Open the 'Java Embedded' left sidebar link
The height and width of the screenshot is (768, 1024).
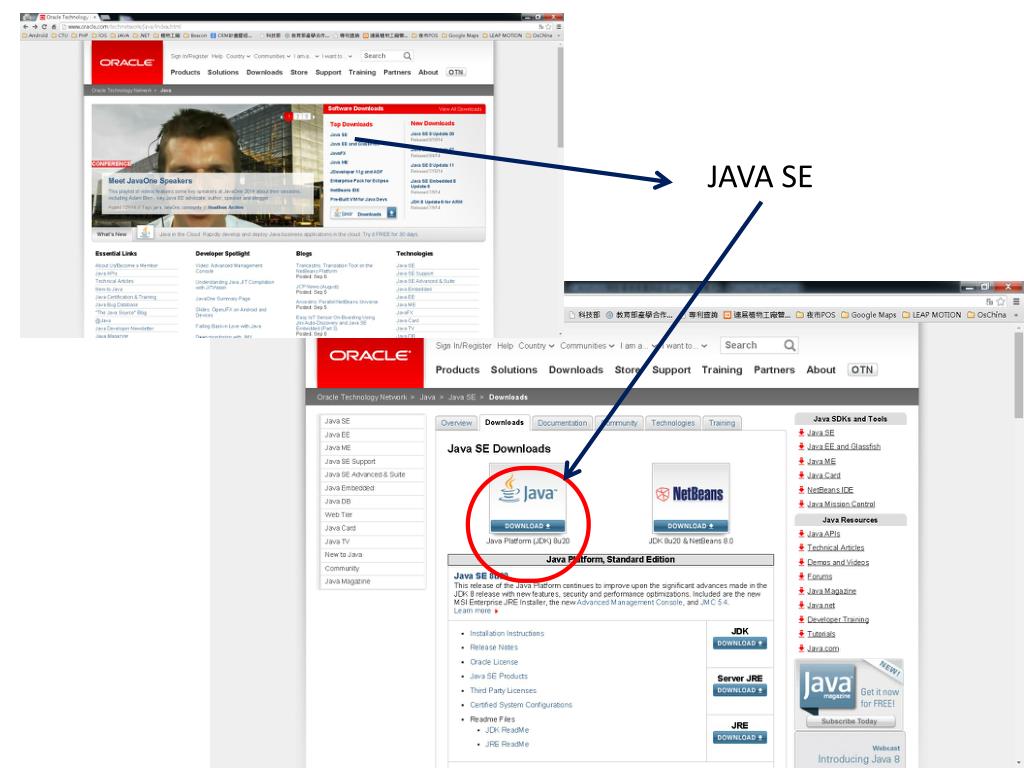(349, 488)
